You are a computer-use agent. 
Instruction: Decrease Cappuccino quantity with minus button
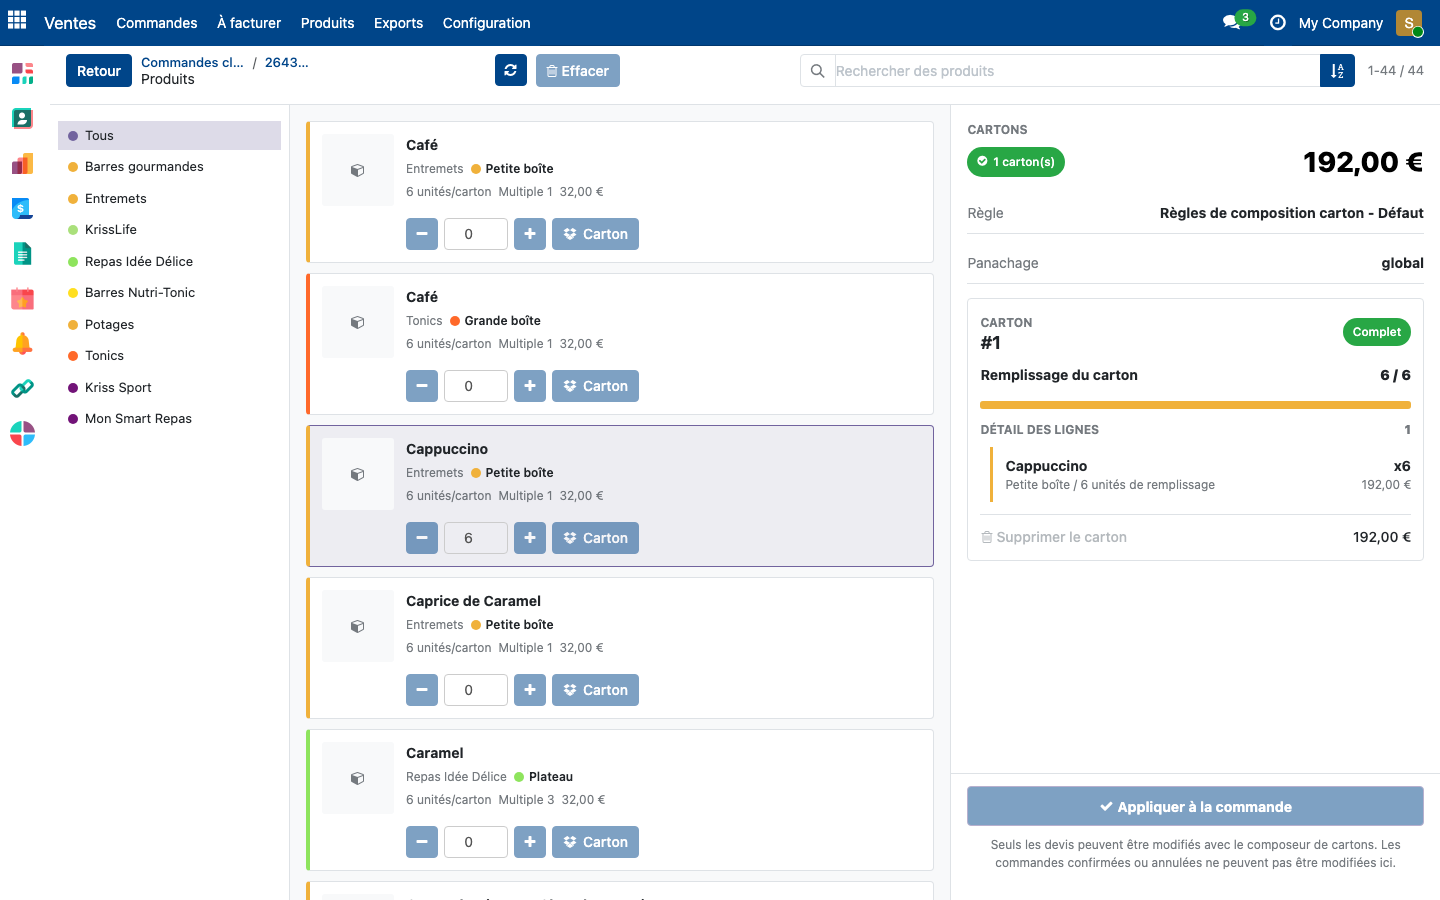point(422,538)
